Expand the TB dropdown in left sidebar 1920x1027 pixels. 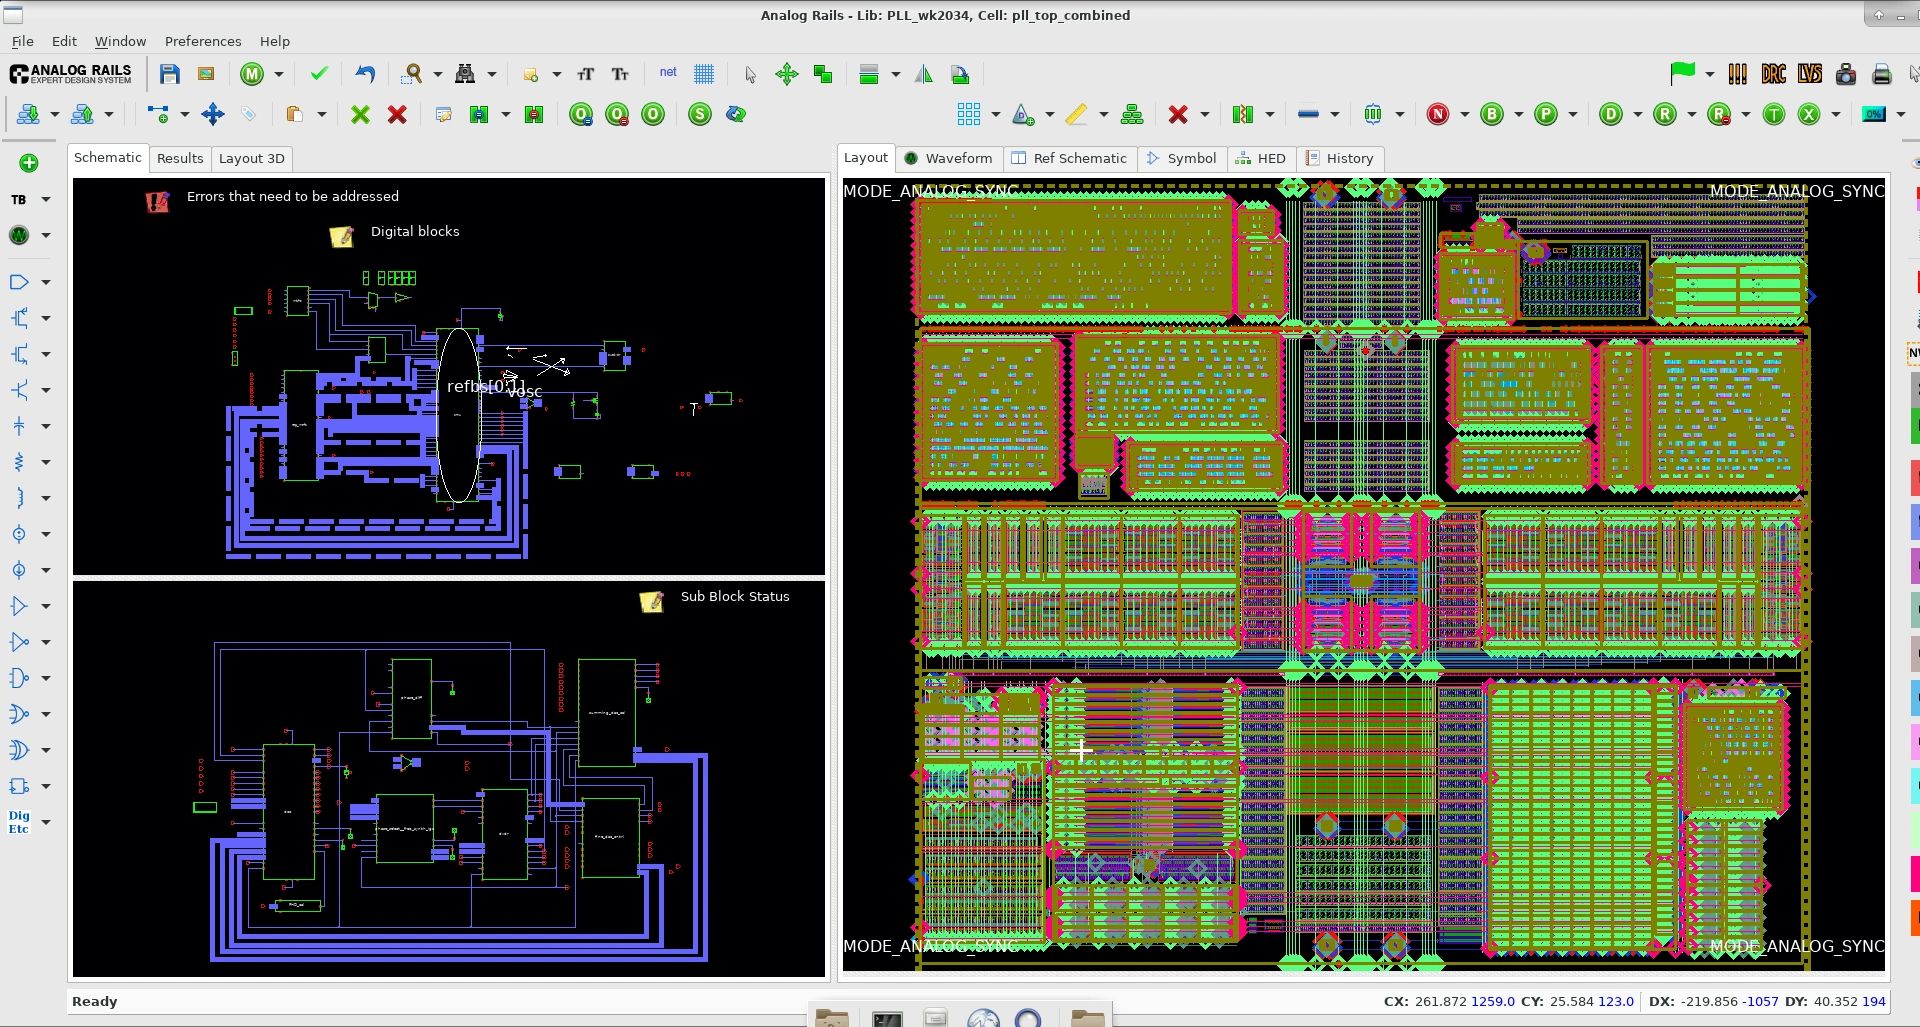click(45, 200)
